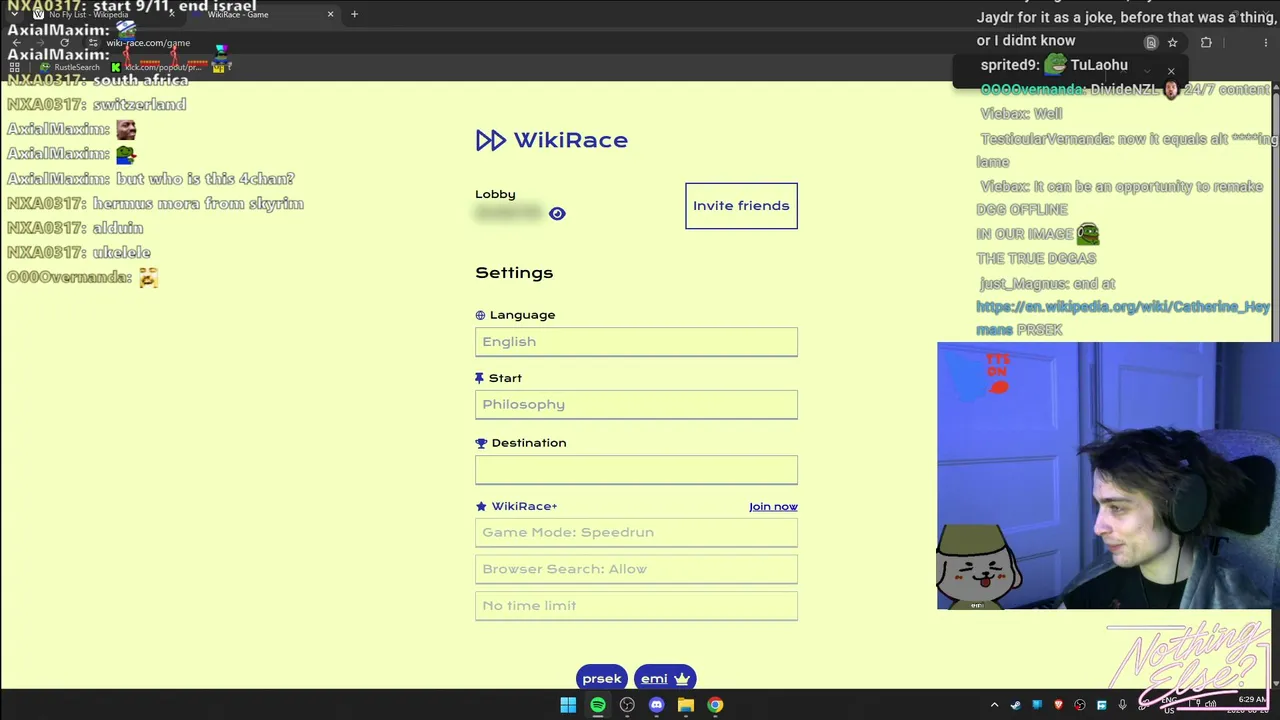Open the RustleSearch bookmark
The image size is (1280, 720).
pos(72,67)
